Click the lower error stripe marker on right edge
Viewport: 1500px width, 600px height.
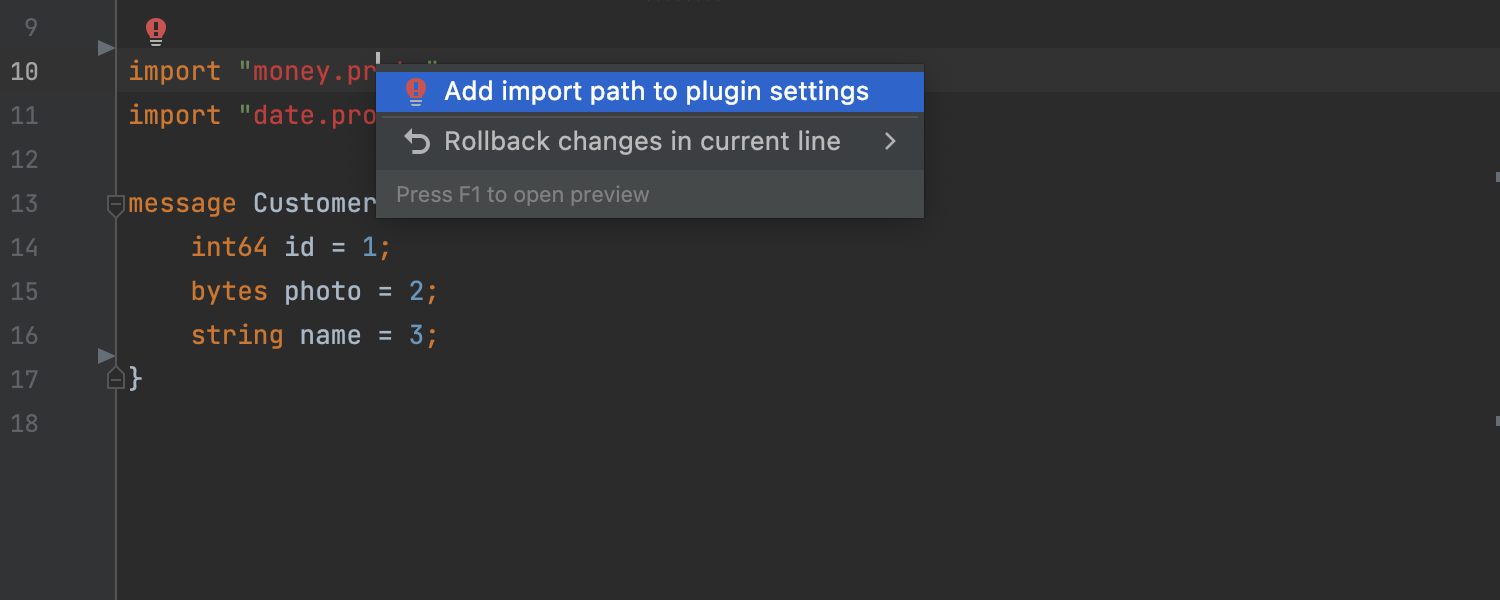[x=1497, y=421]
